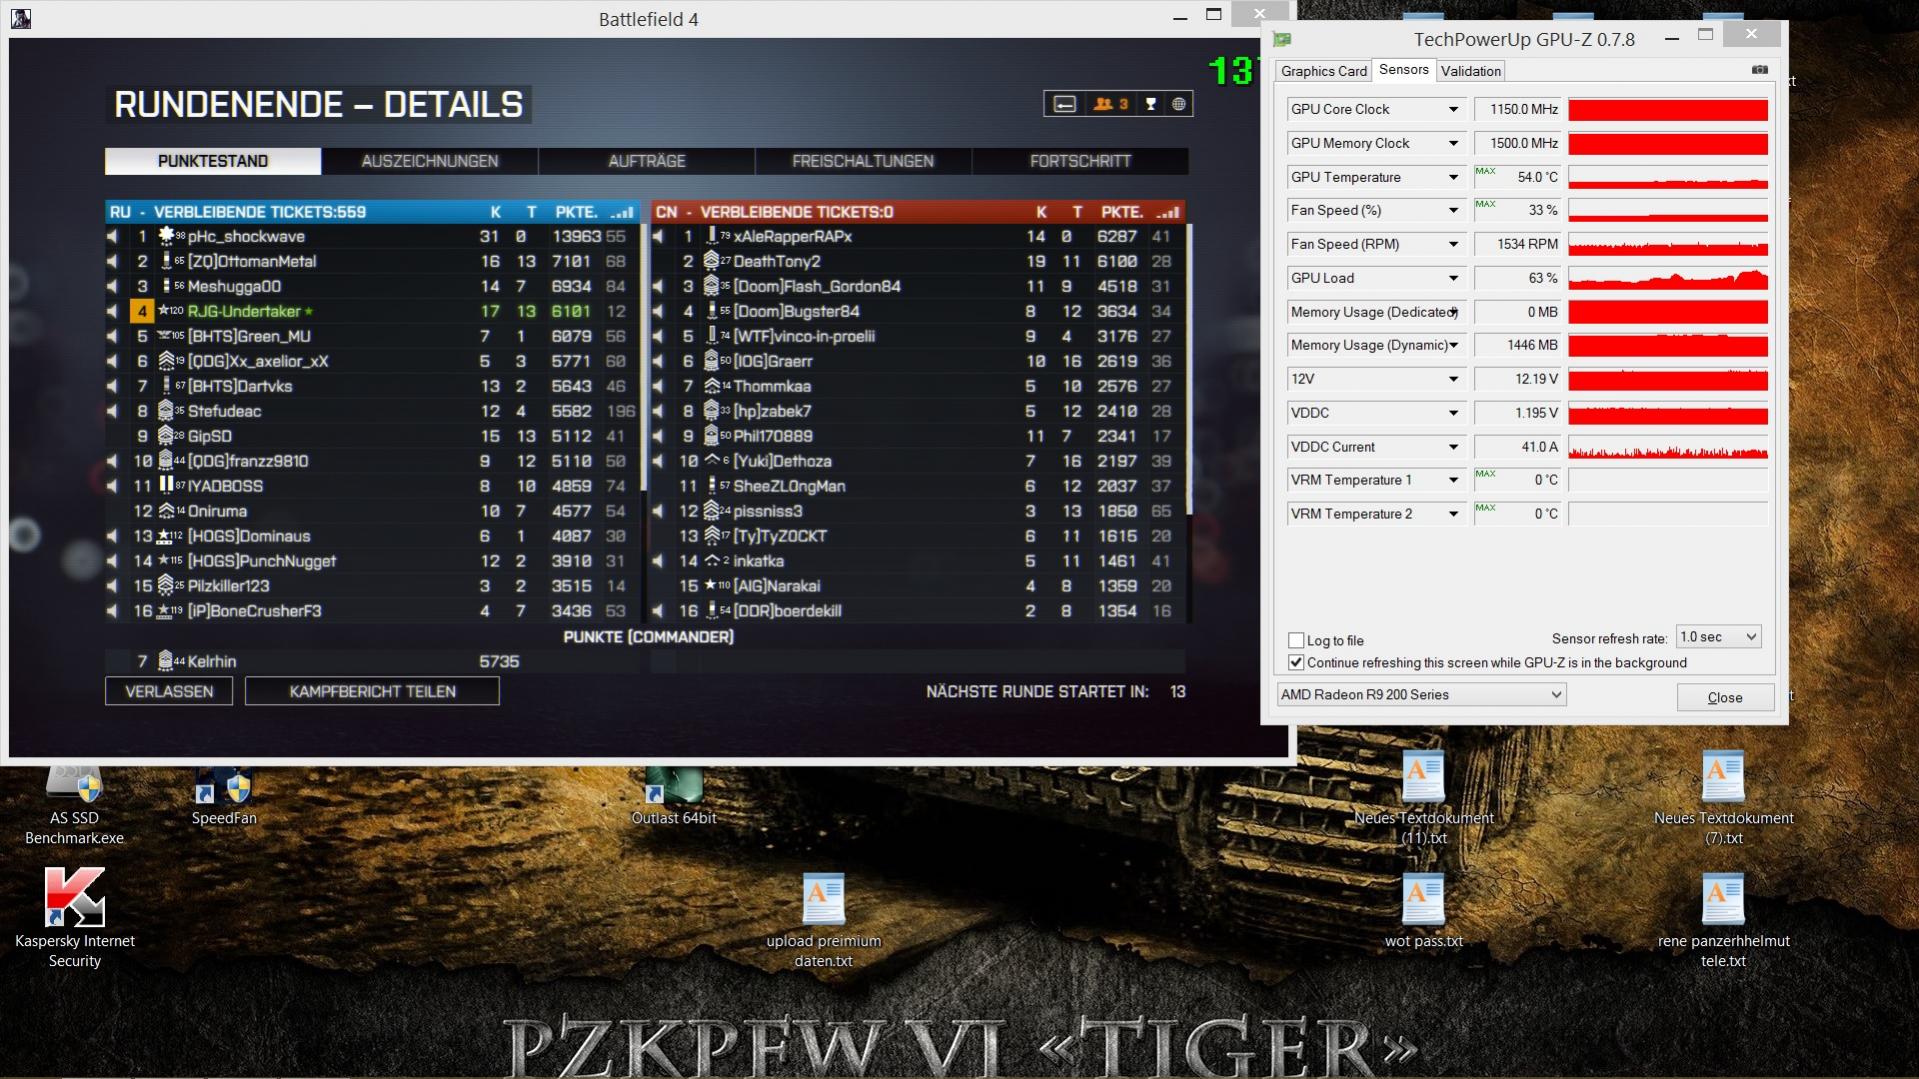
Task: Click the ping signal column icon for RU team
Action: click(622, 212)
